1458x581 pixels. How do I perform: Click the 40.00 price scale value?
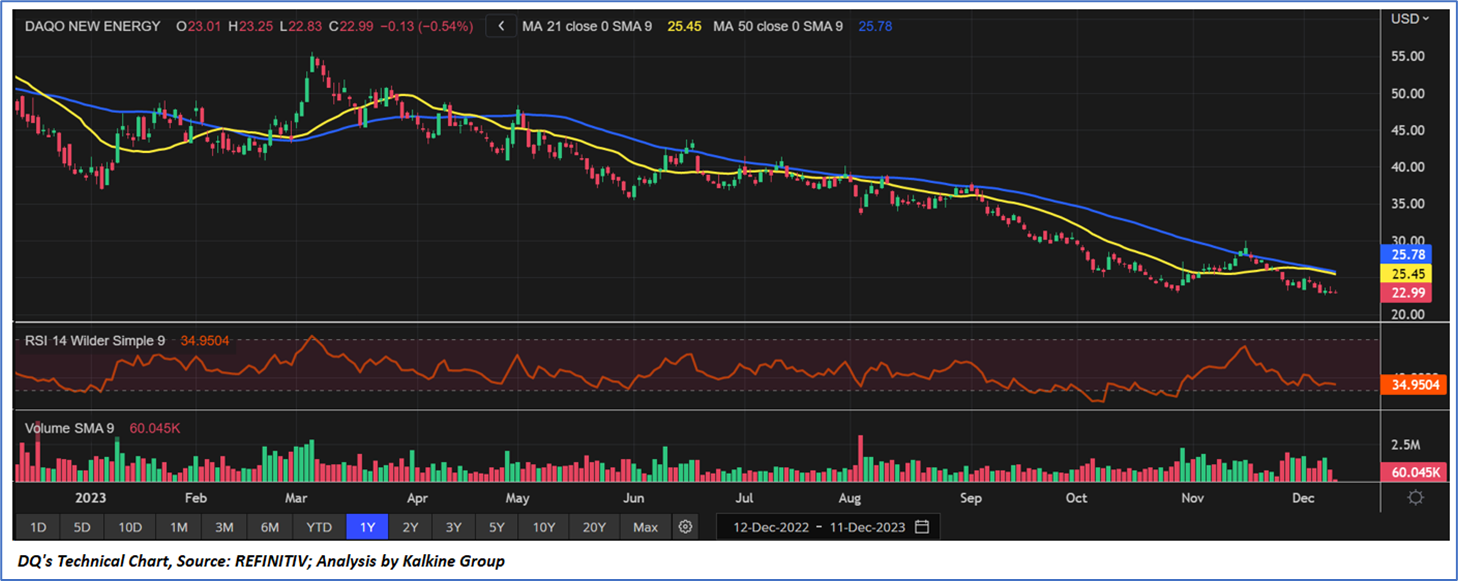point(1407,167)
